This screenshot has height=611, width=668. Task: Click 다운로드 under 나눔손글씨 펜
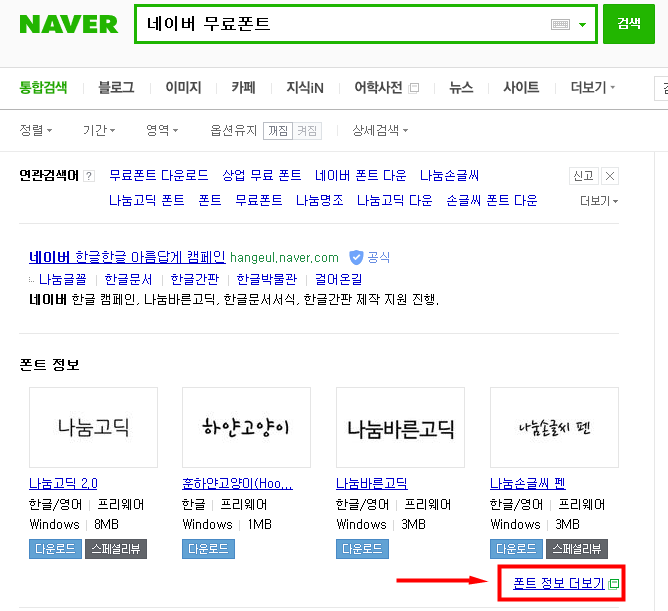(516, 549)
